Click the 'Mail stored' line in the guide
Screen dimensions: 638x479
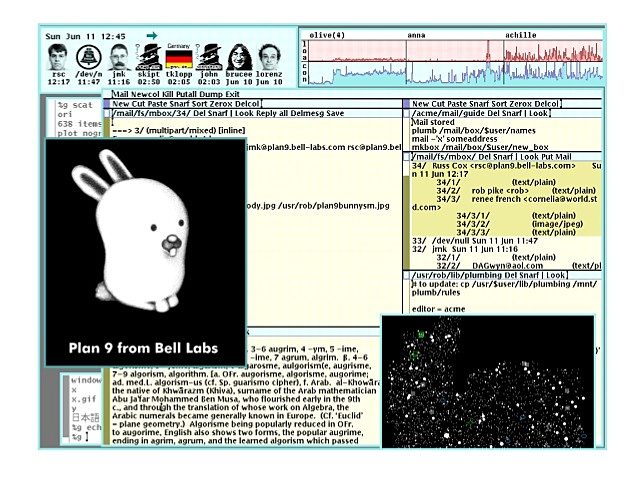[433, 122]
